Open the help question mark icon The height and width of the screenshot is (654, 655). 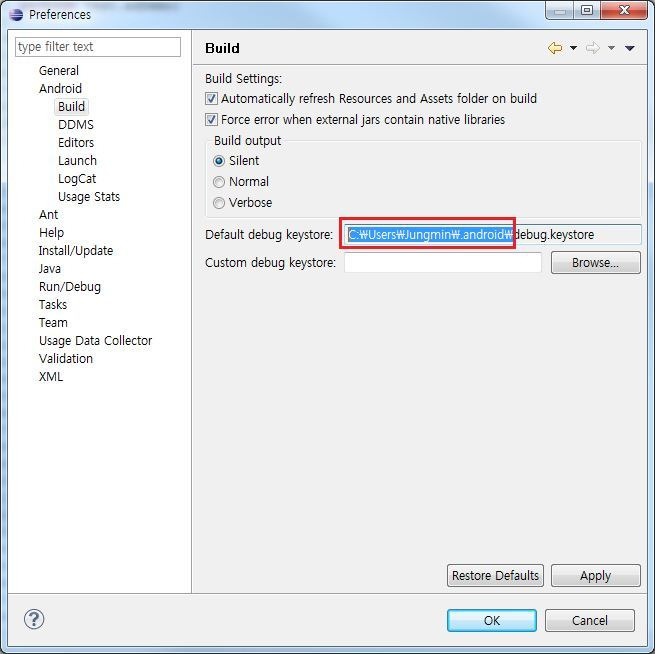click(34, 619)
